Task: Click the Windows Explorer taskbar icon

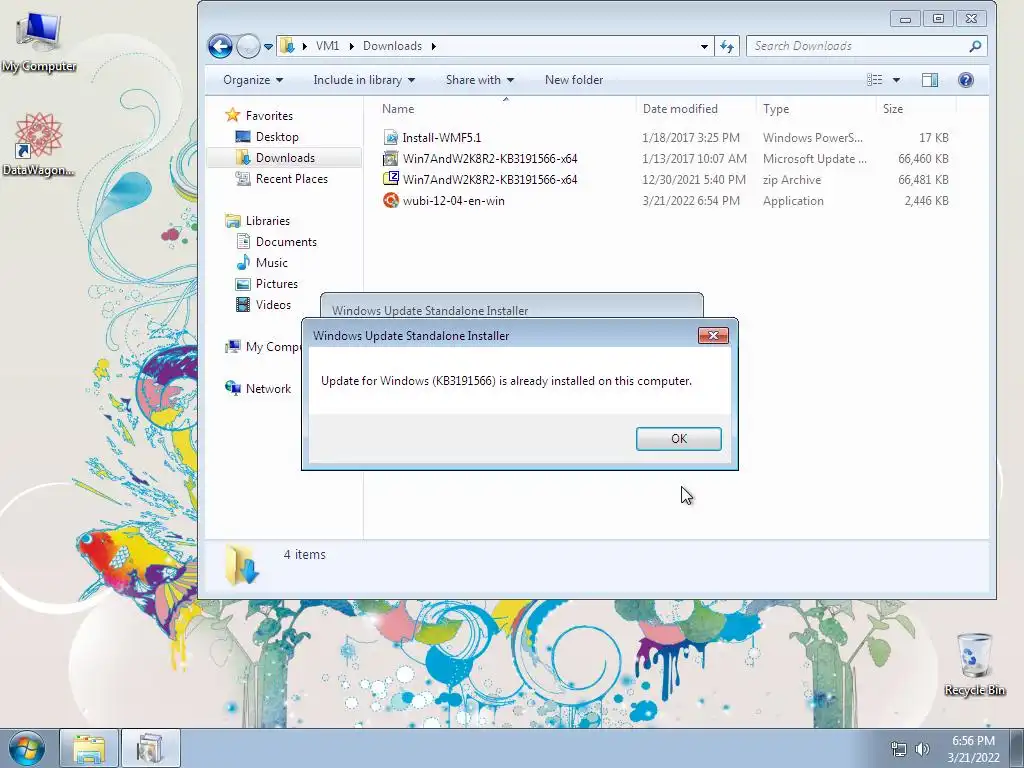Action: 89,748
